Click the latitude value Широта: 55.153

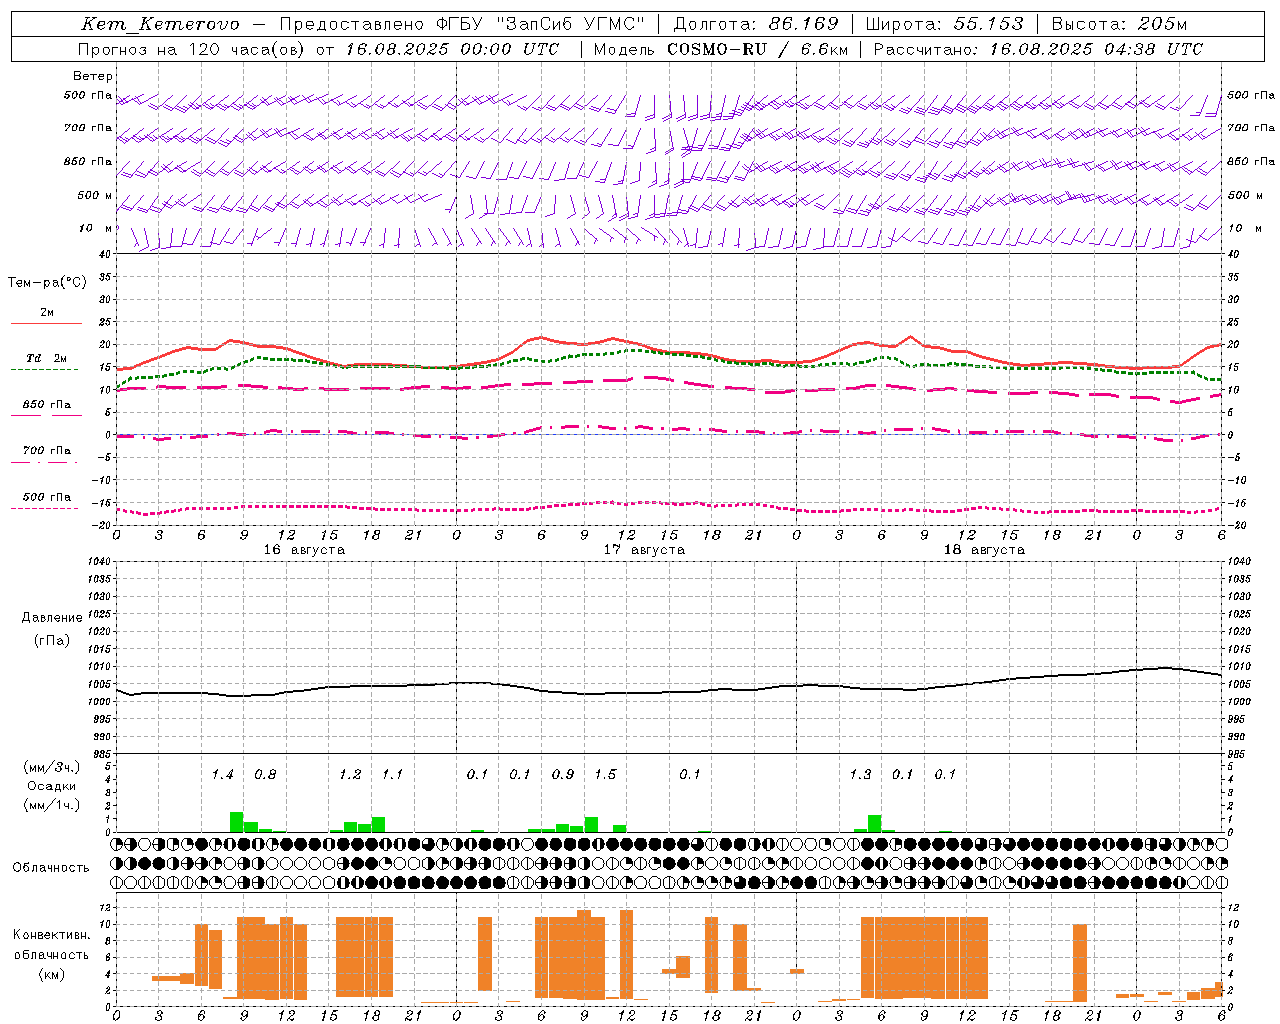[x=944, y=24]
